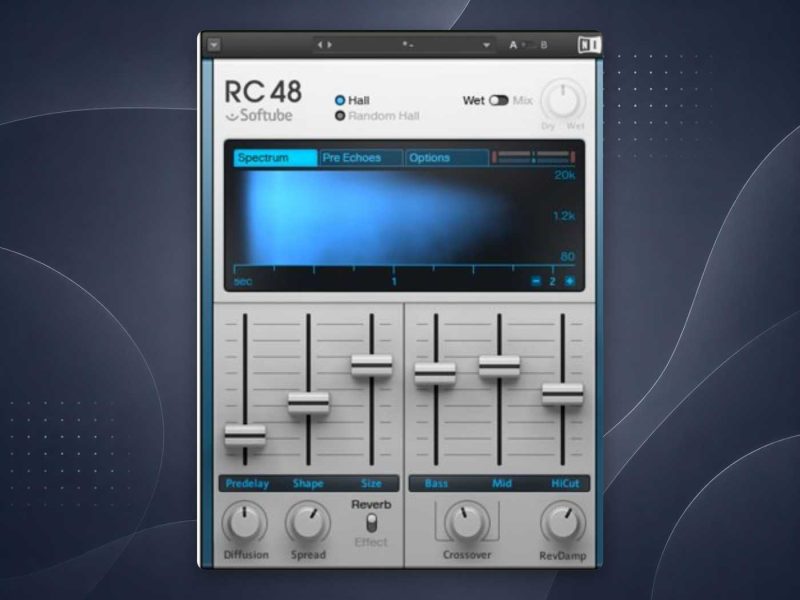
Task: Click the Mid fader handle
Action: pos(499,366)
